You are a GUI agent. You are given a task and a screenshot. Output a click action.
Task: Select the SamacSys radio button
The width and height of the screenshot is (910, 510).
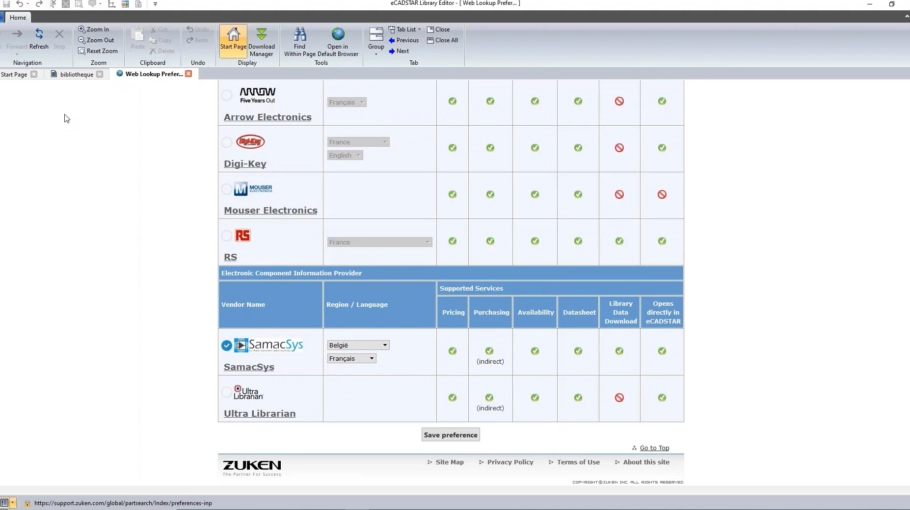coord(226,345)
